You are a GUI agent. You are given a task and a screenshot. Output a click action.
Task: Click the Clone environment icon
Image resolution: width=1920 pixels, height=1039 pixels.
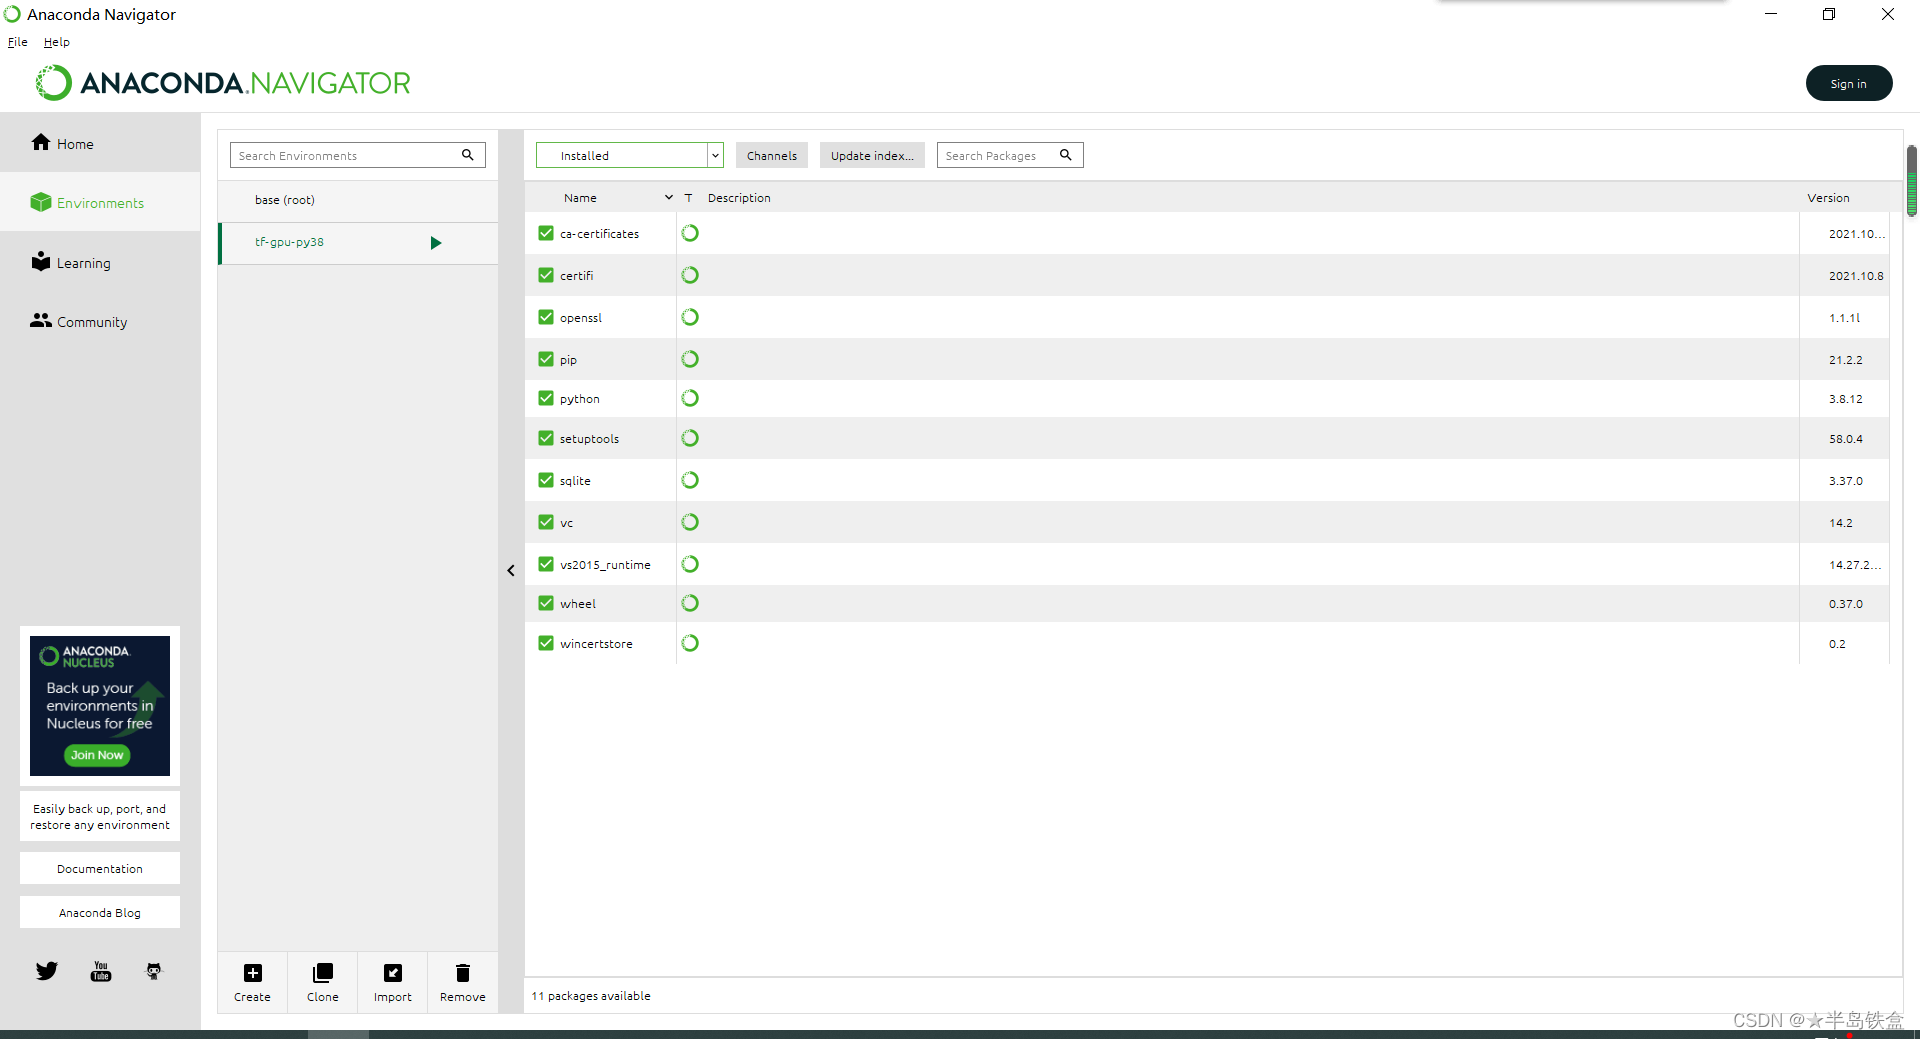coord(323,973)
